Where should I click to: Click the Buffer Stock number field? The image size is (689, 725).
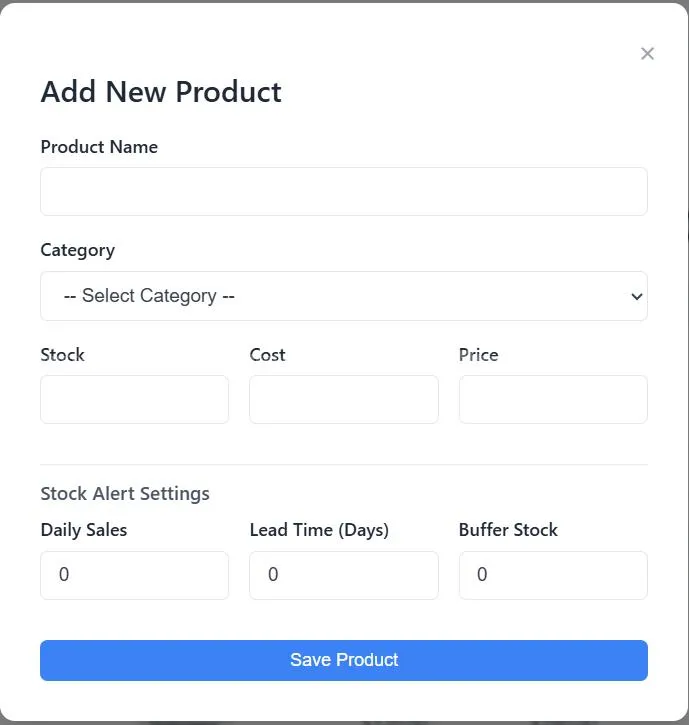click(x=553, y=575)
